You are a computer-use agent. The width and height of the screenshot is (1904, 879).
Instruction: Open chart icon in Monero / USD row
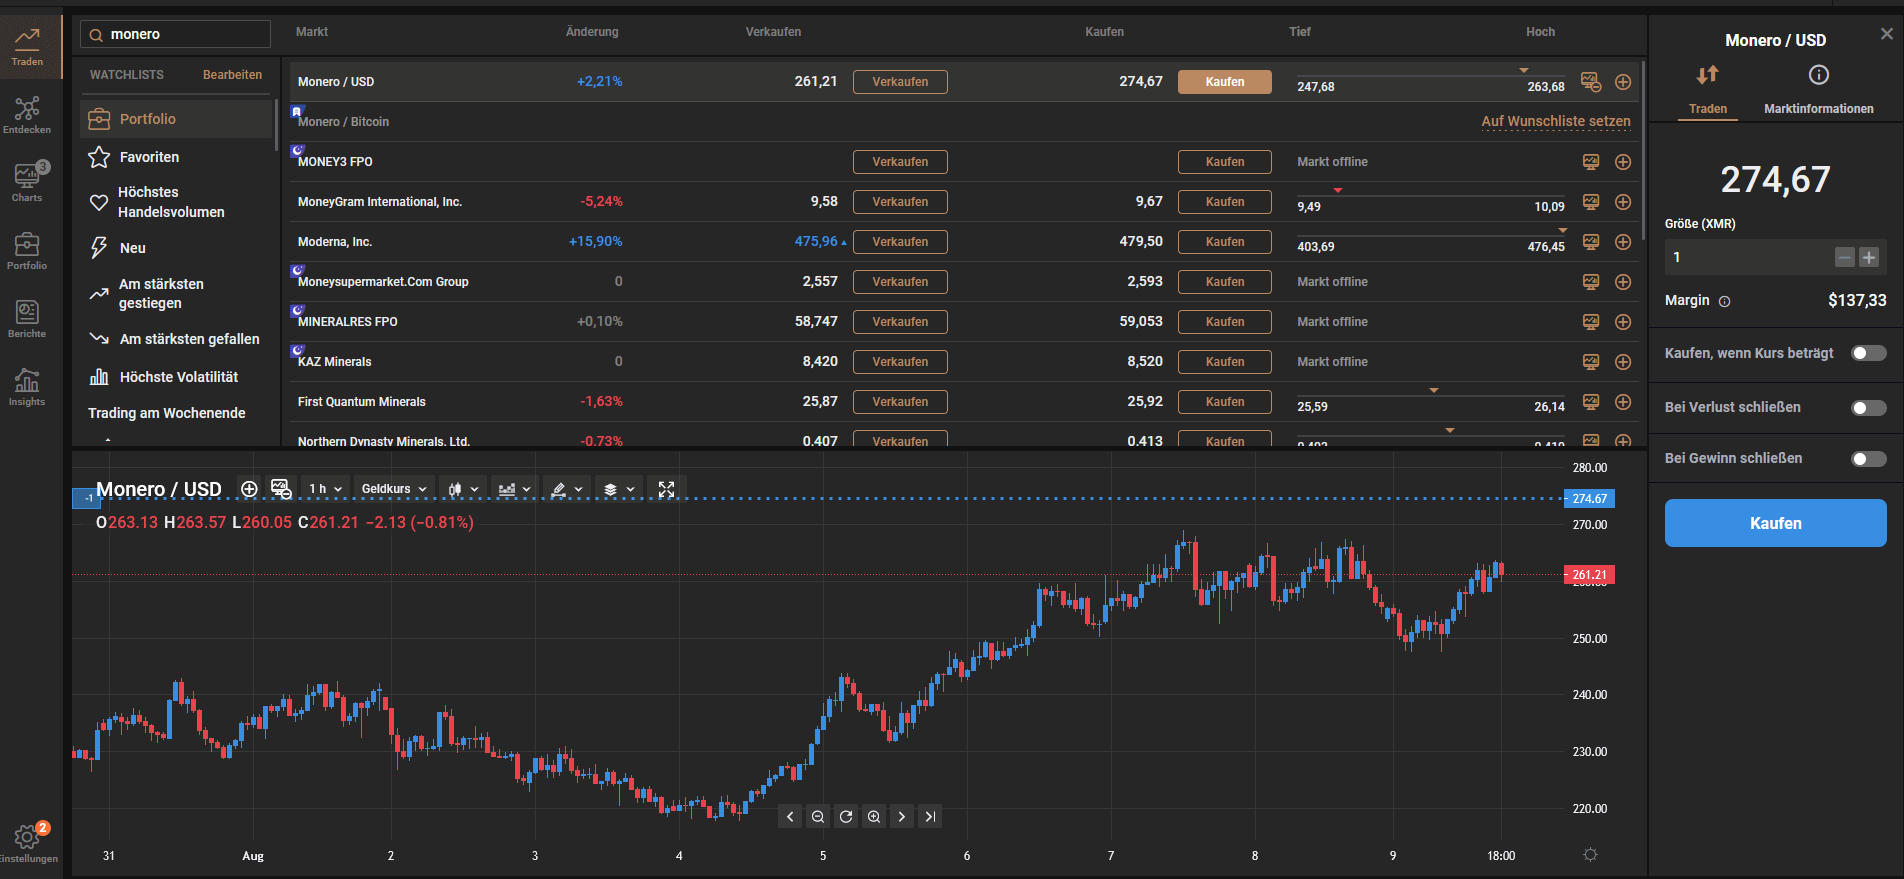[1591, 82]
